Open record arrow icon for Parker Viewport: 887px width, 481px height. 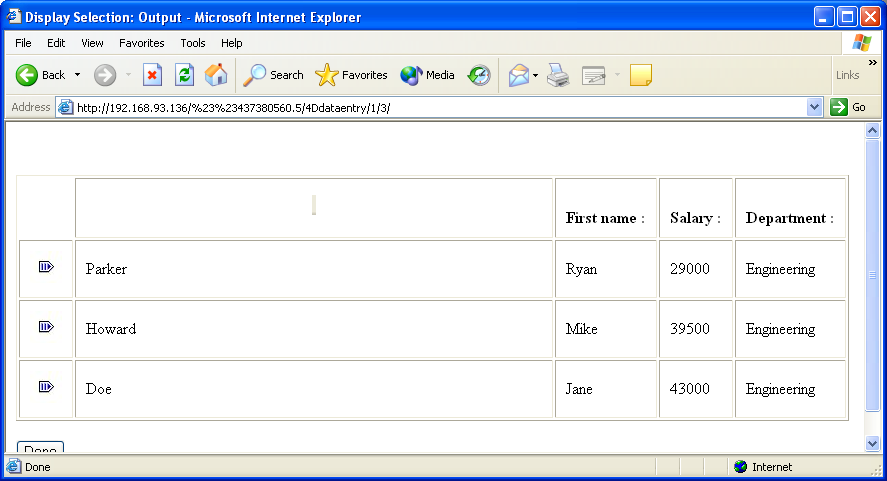click(x=46, y=267)
